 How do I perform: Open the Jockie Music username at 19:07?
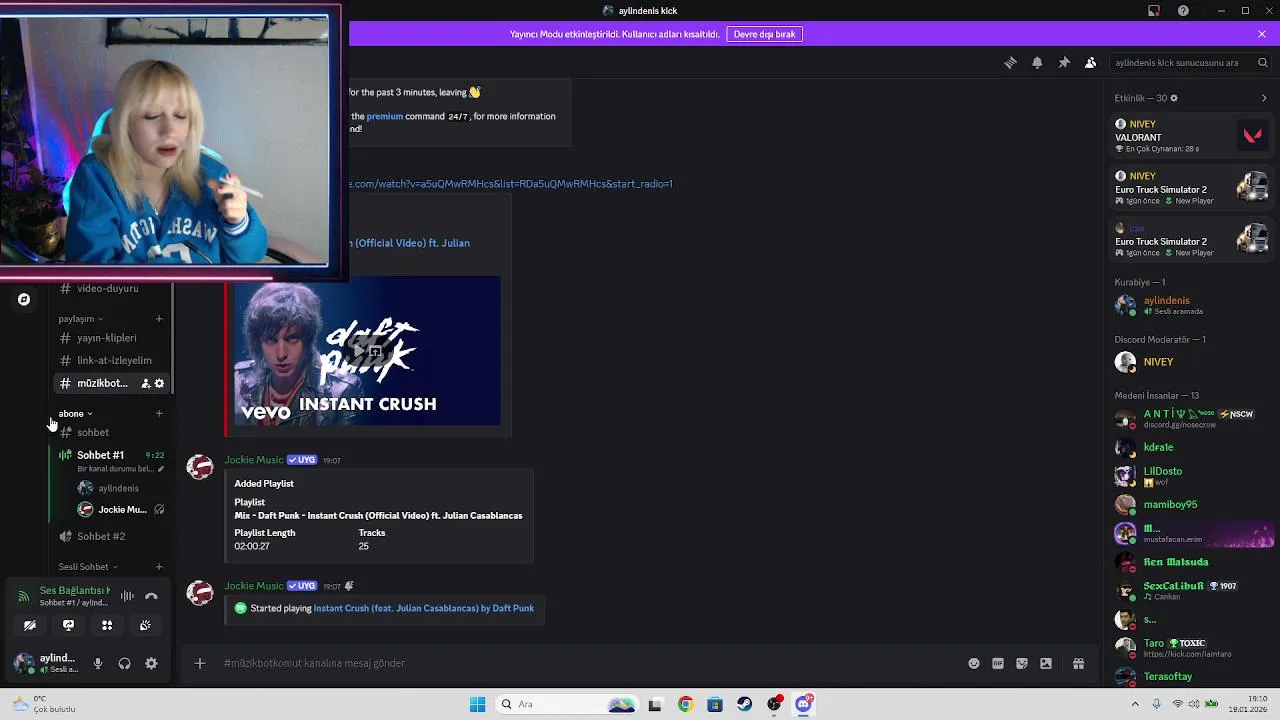click(x=254, y=460)
